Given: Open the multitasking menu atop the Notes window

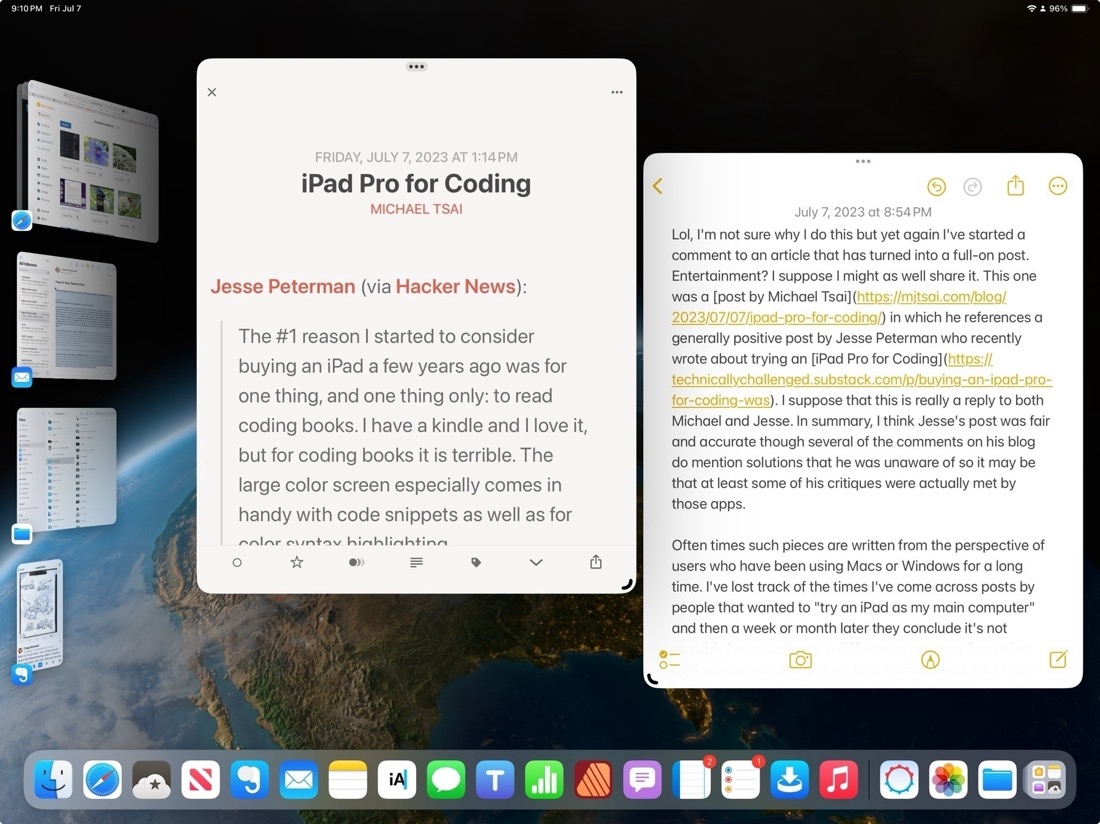Looking at the screenshot, I should [x=863, y=160].
